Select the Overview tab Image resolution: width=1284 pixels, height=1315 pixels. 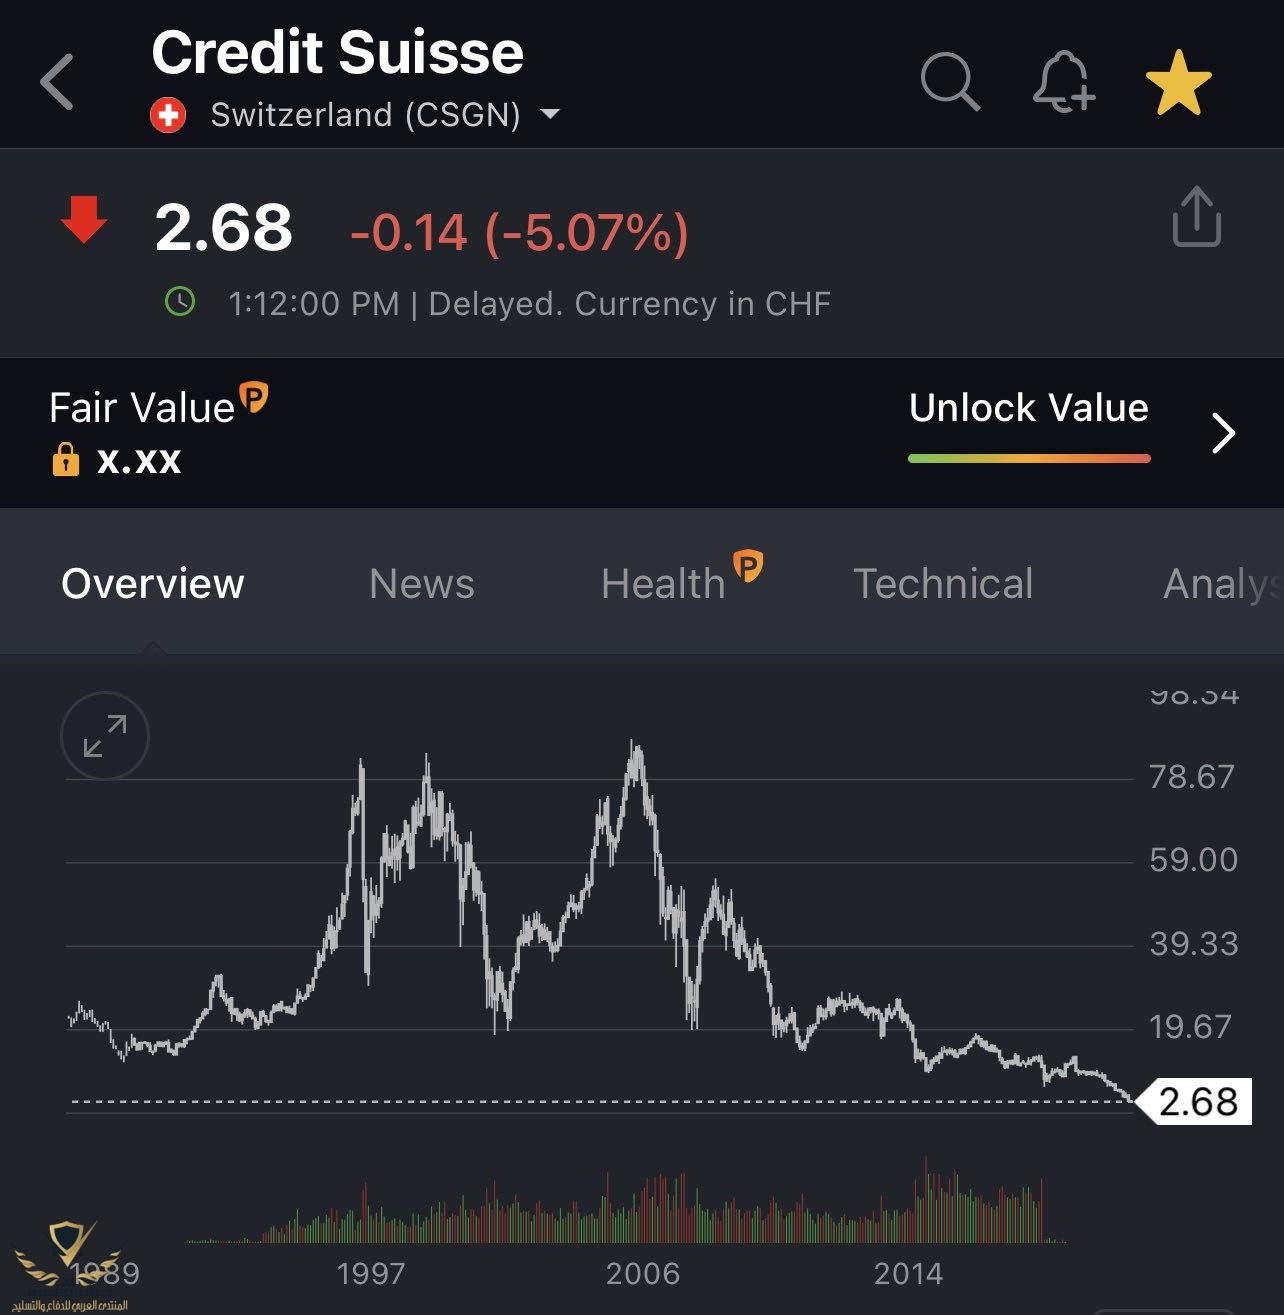[153, 584]
